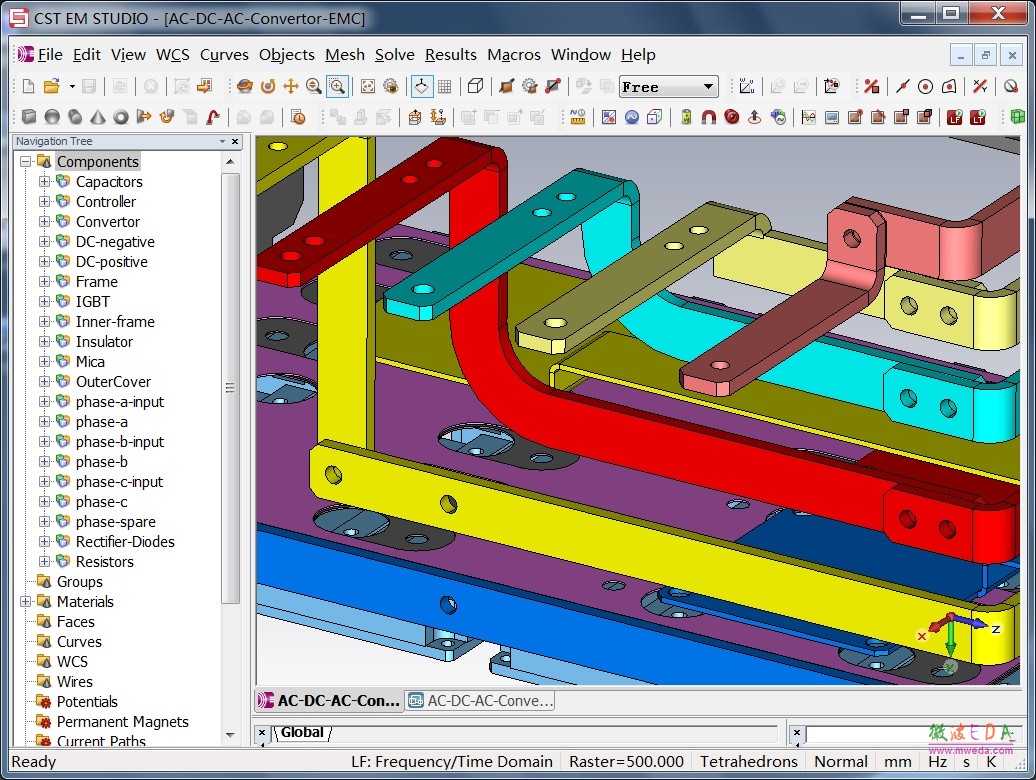1036x780 pixels.
Task: Select the Global parameter tab
Action: point(303,732)
